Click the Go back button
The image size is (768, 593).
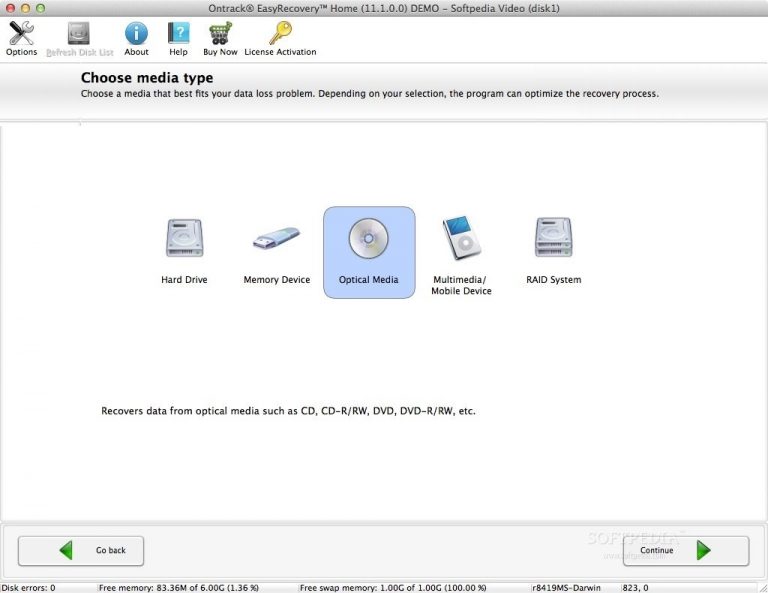pyautogui.click(x=81, y=551)
